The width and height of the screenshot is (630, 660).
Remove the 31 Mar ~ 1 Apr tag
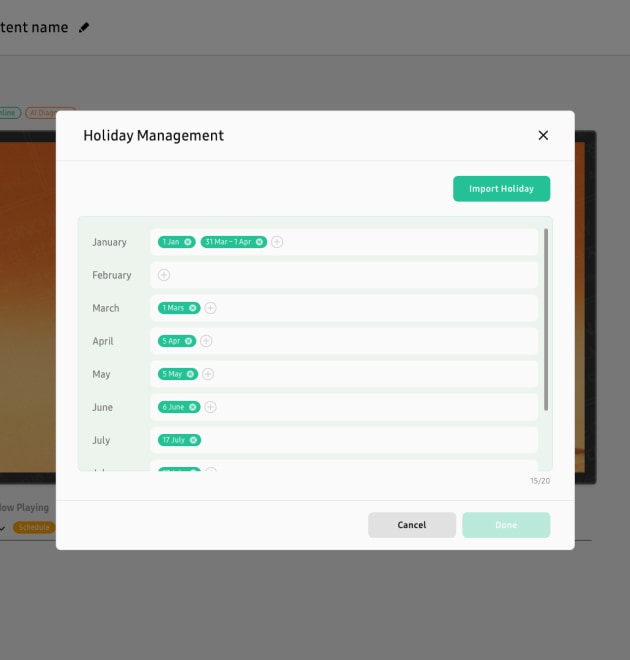click(x=259, y=242)
